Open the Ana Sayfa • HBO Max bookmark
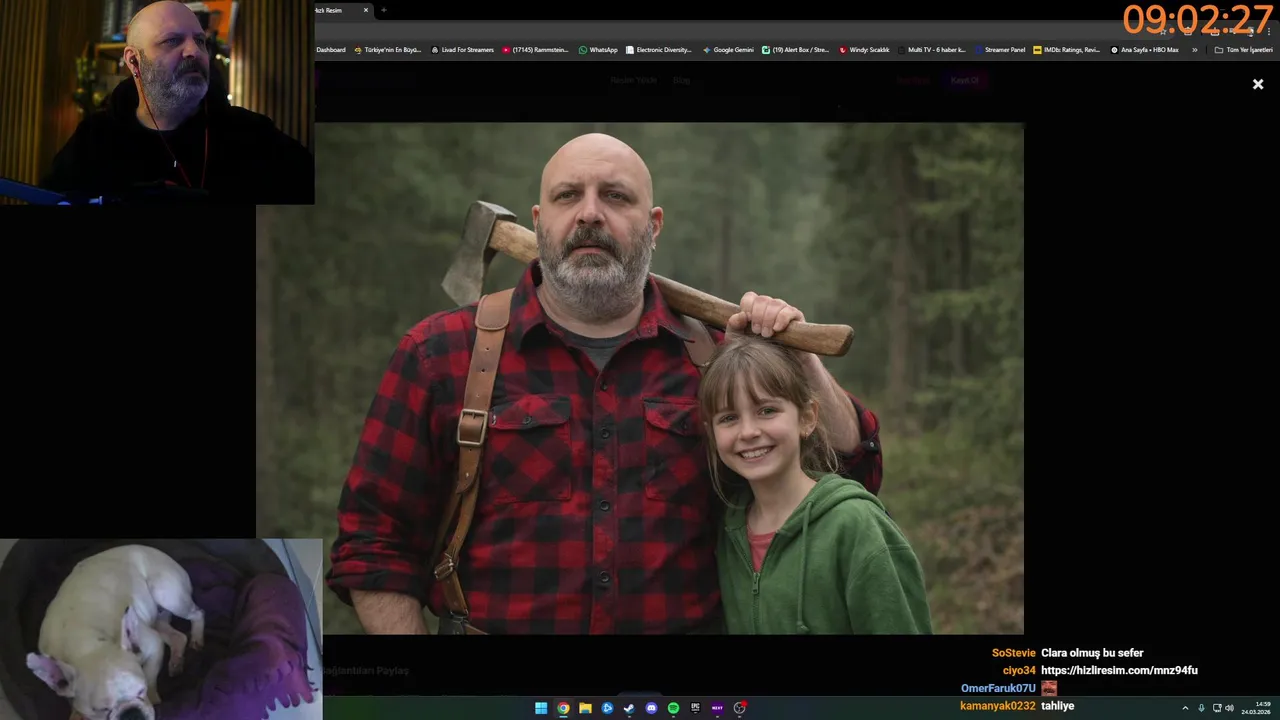This screenshot has width=1280, height=720. point(1145,50)
